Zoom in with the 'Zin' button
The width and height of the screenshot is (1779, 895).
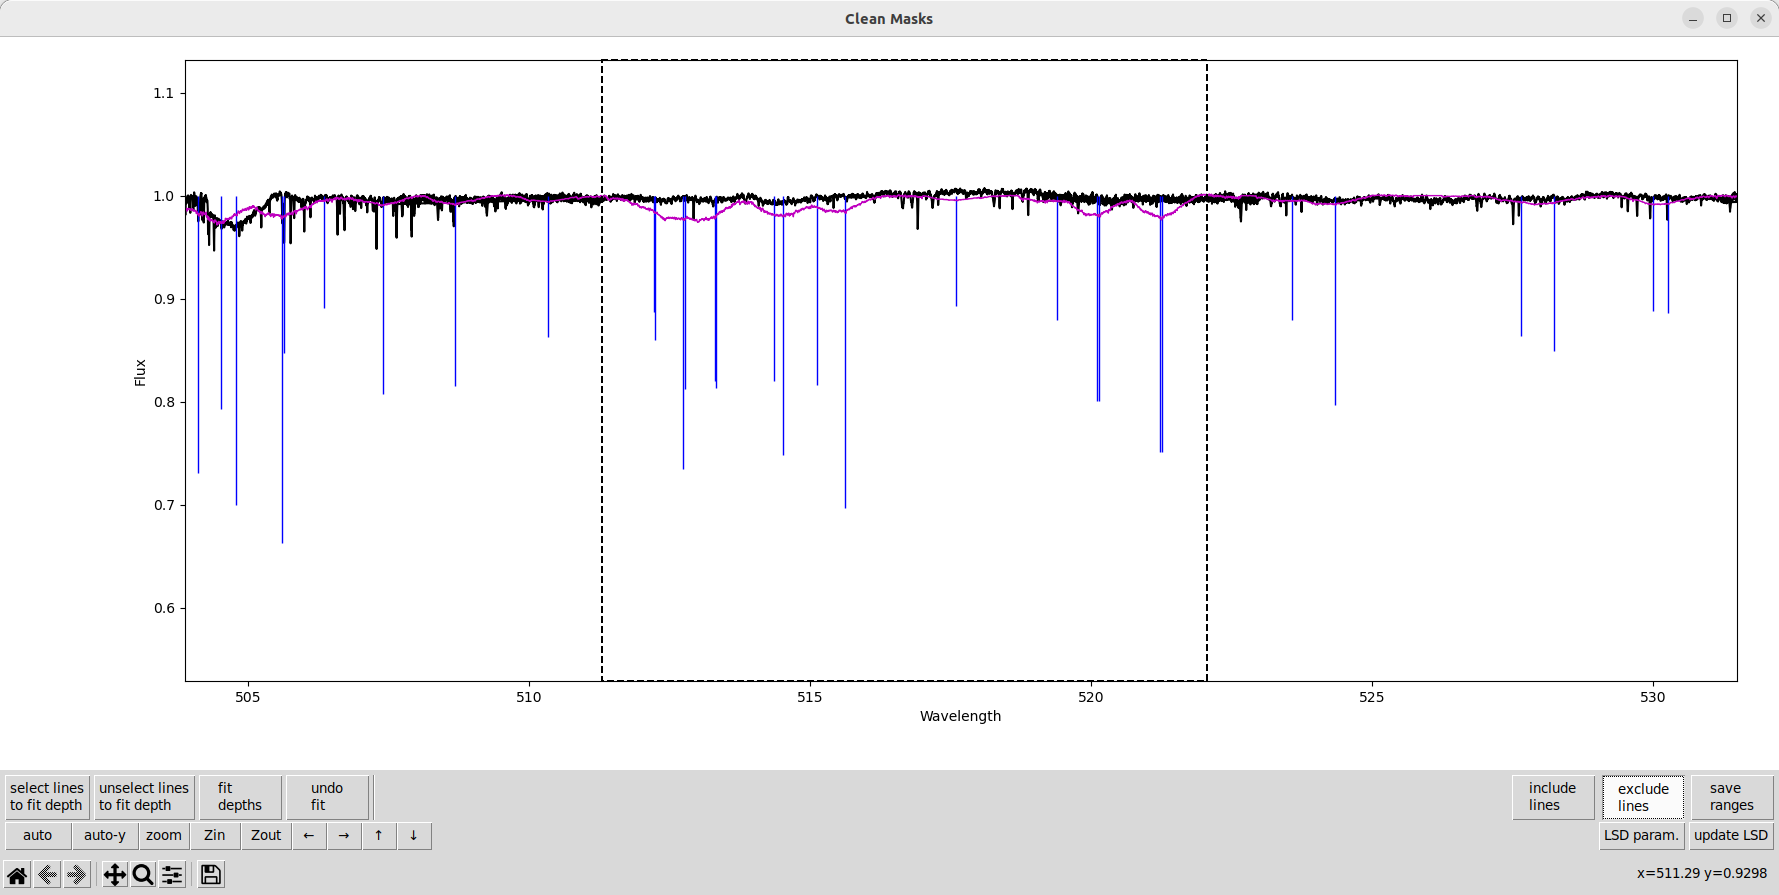215,836
